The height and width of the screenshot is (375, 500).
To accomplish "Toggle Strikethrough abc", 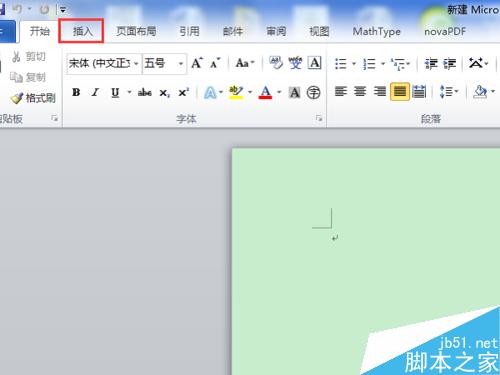I will coord(145,92).
